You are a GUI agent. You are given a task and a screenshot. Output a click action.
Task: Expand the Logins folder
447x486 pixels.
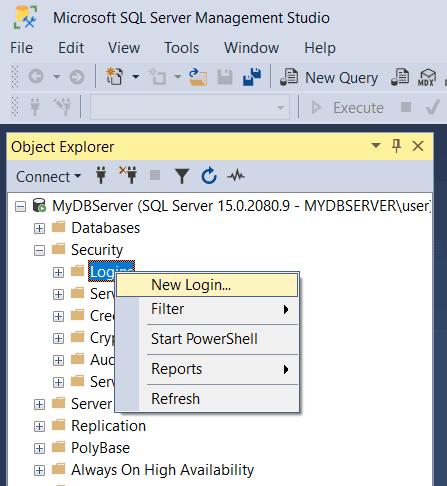tap(58, 273)
